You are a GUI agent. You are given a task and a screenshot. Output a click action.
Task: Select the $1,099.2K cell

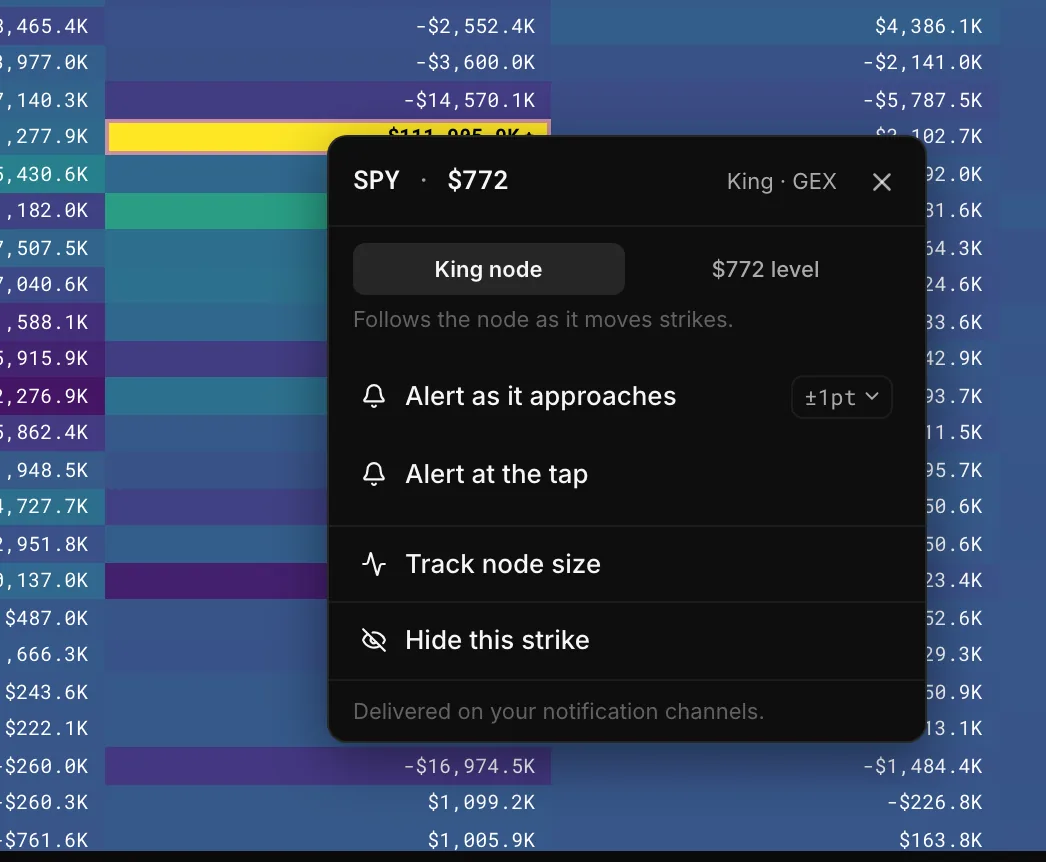tap(328, 803)
